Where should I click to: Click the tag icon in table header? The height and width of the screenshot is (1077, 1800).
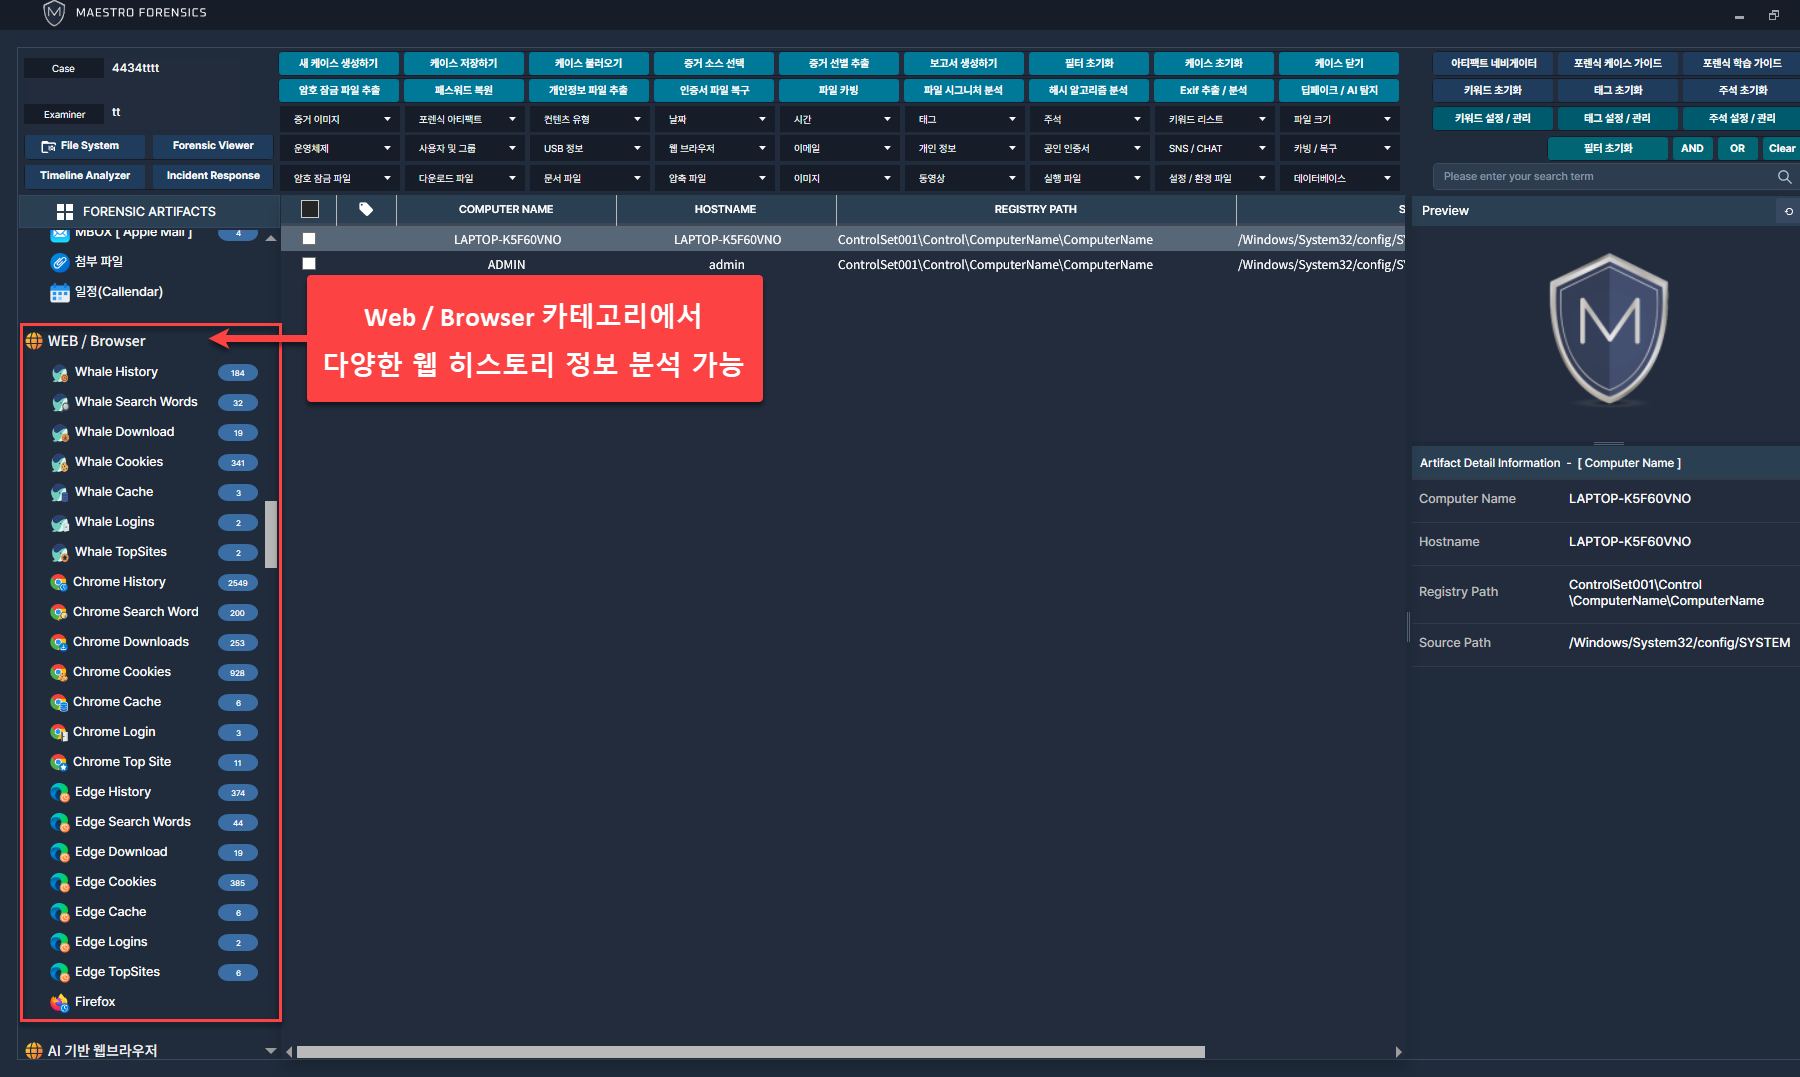tap(366, 209)
